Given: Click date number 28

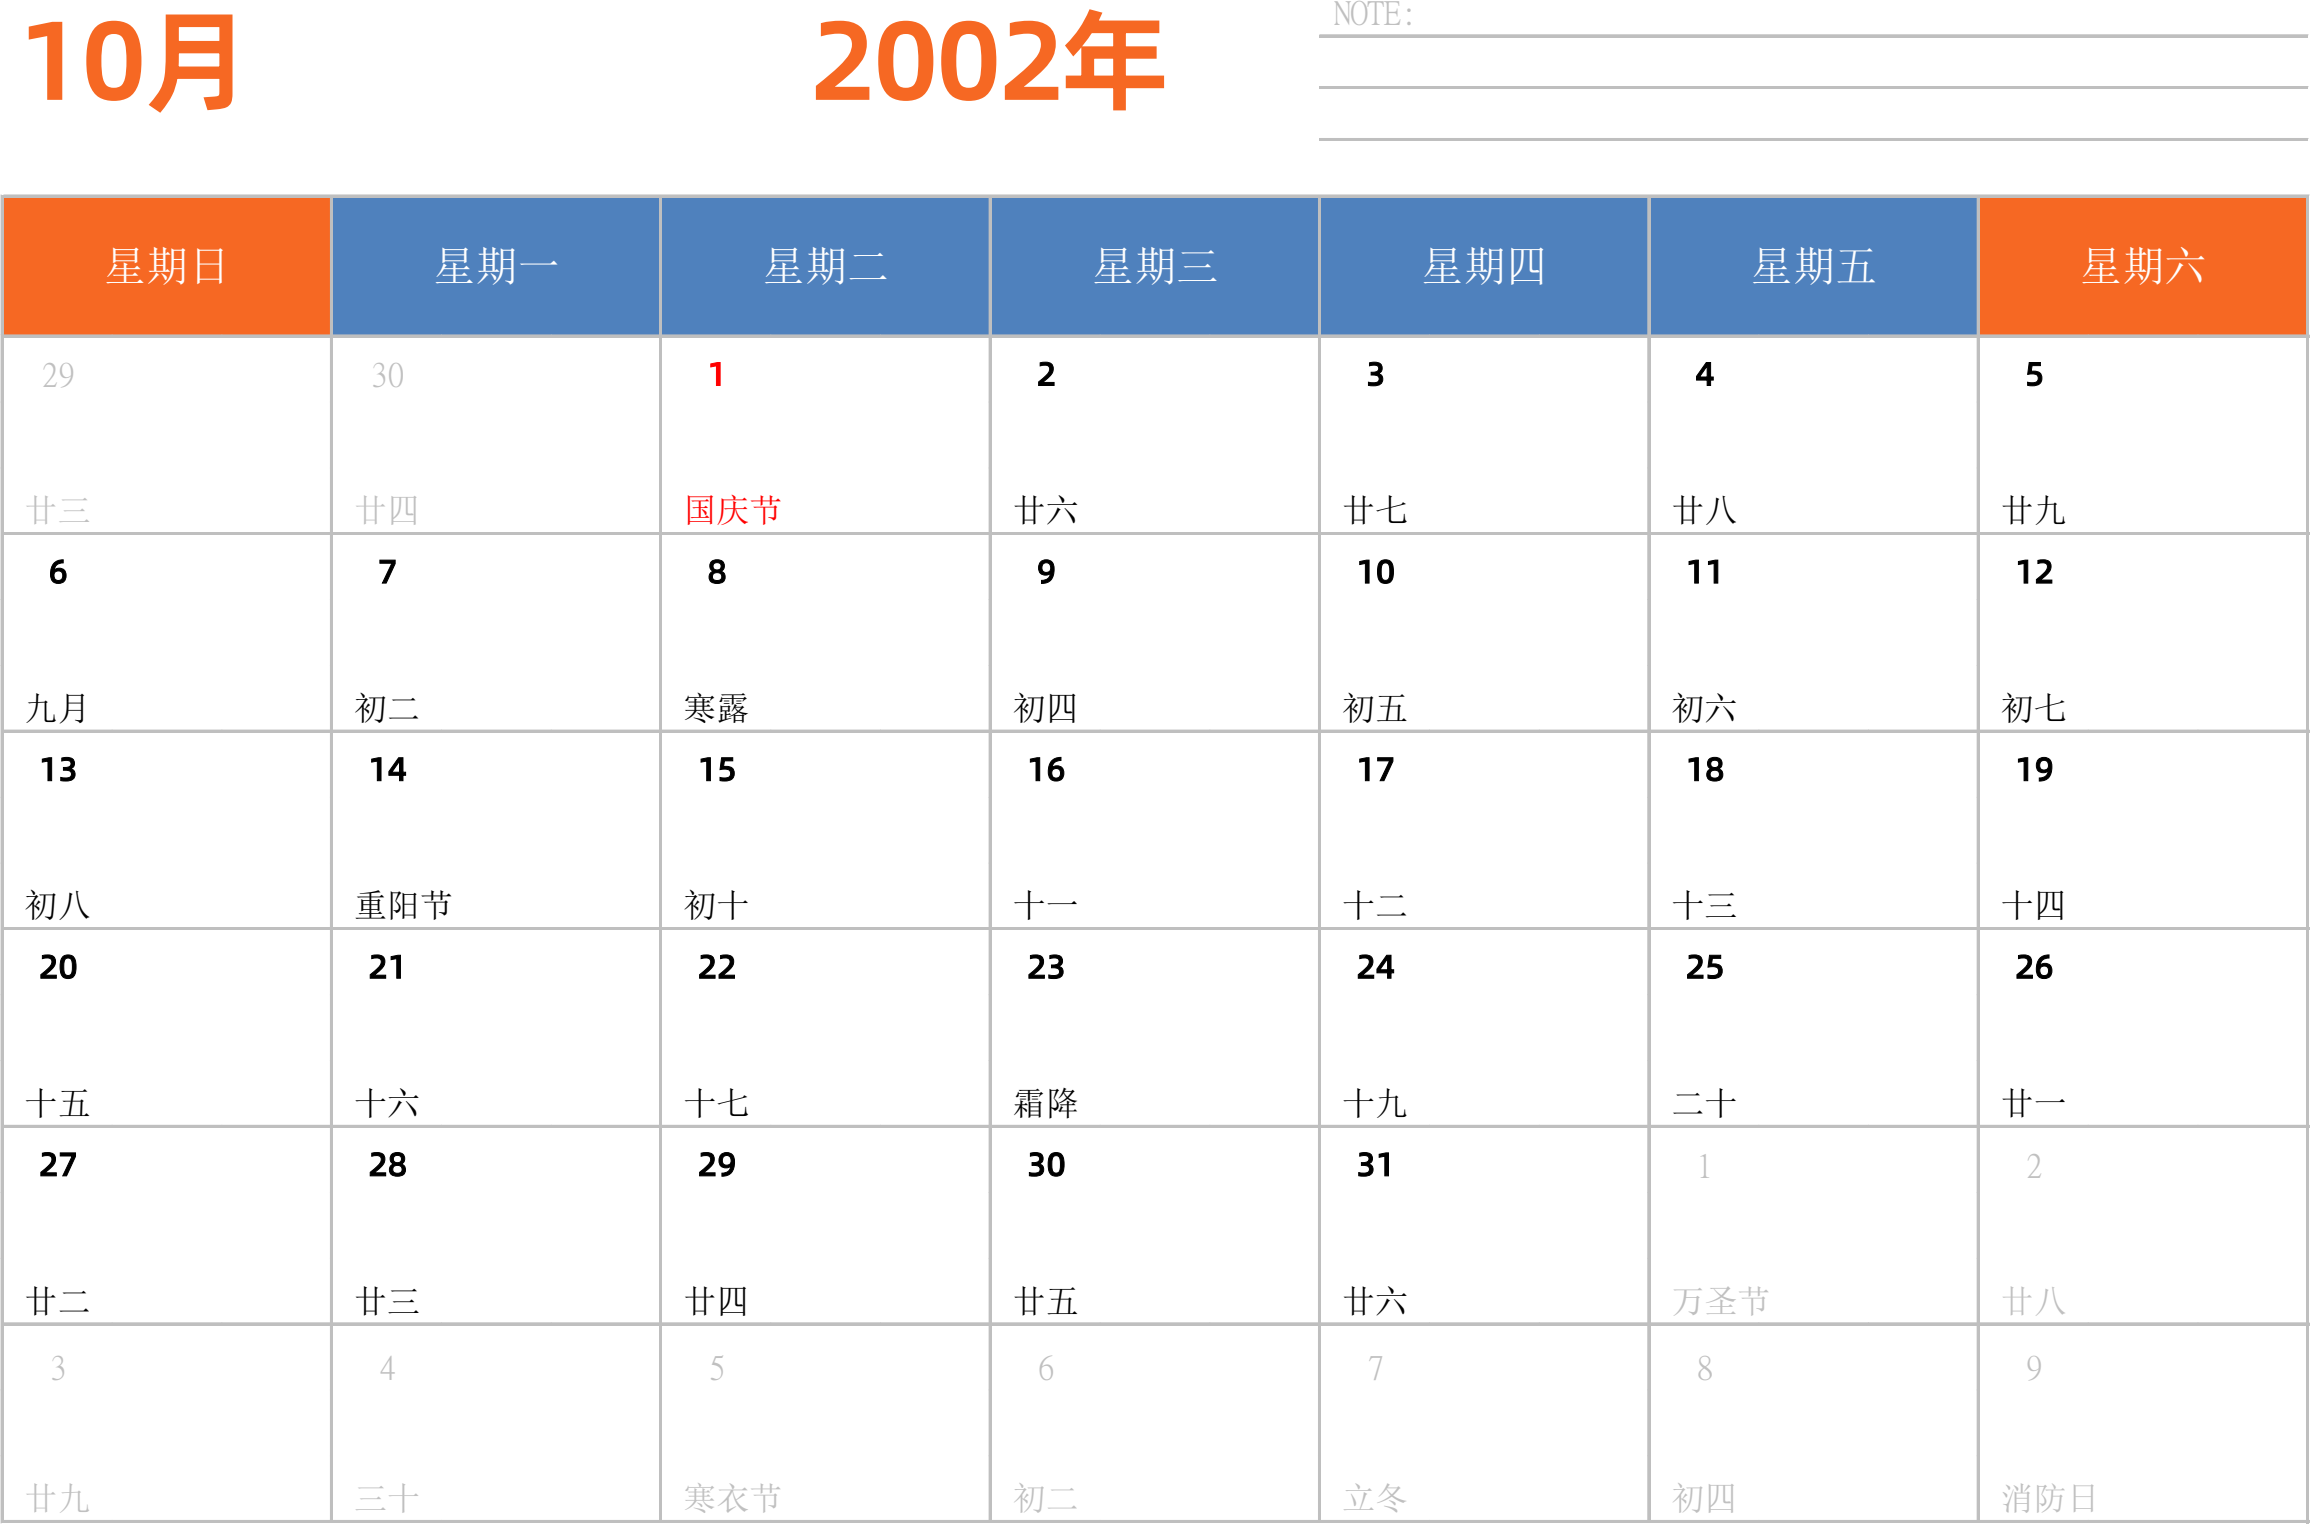Looking at the screenshot, I should pos(388,1165).
